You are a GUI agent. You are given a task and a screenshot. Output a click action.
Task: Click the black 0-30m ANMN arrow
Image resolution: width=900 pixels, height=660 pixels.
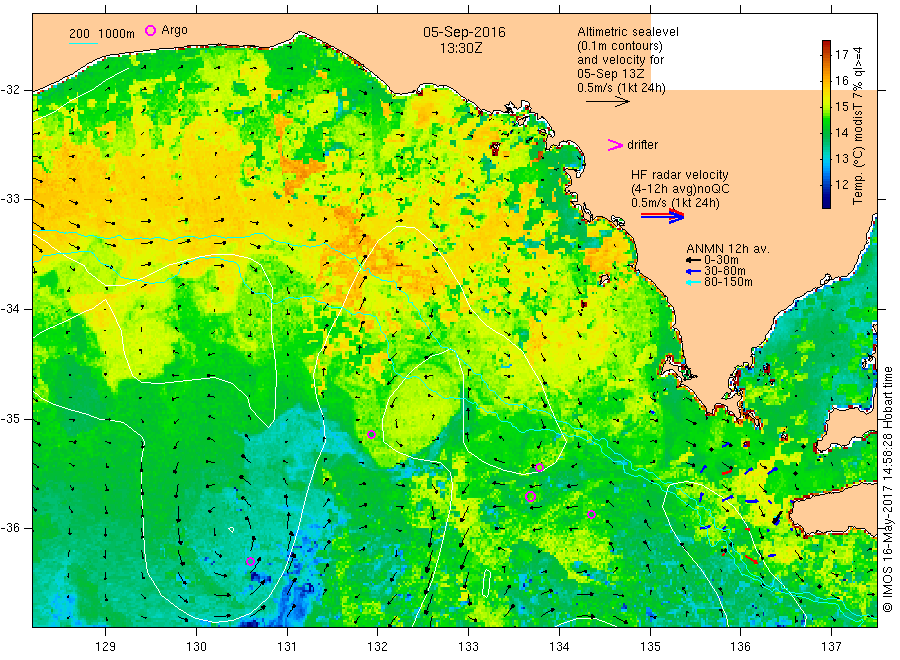coord(693,260)
